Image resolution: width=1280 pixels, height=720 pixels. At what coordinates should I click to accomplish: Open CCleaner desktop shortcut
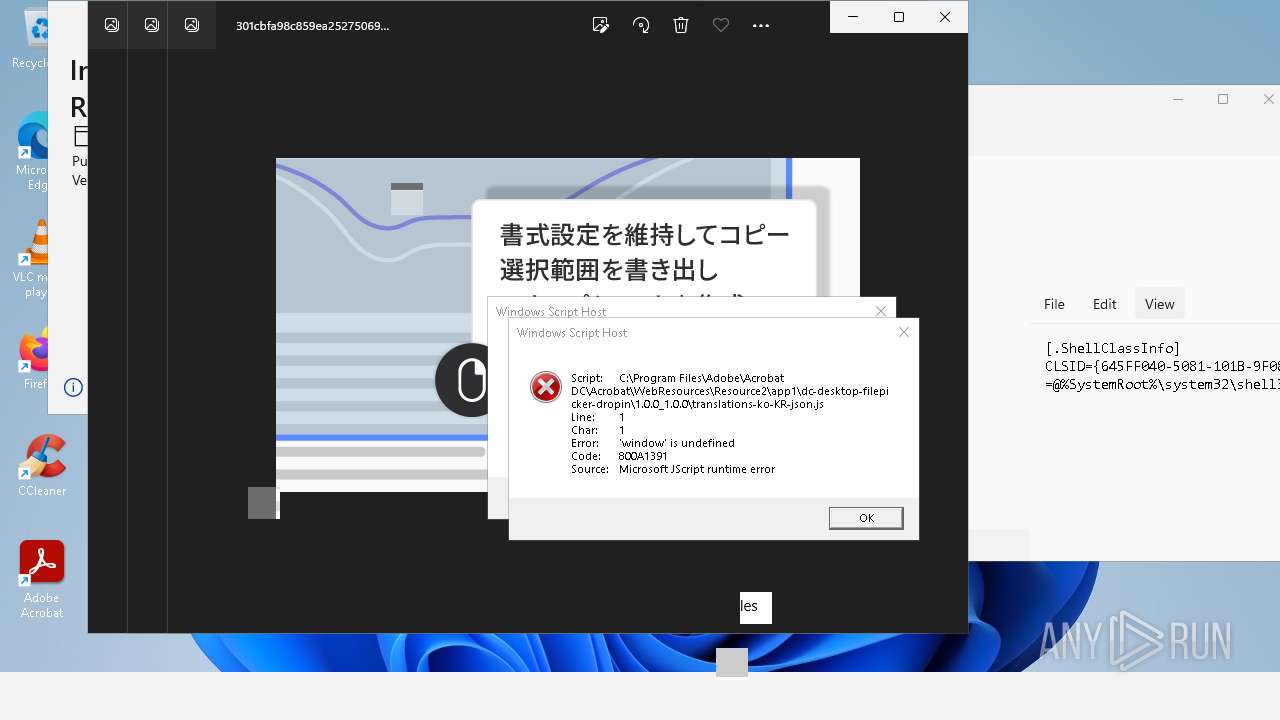tap(42, 466)
